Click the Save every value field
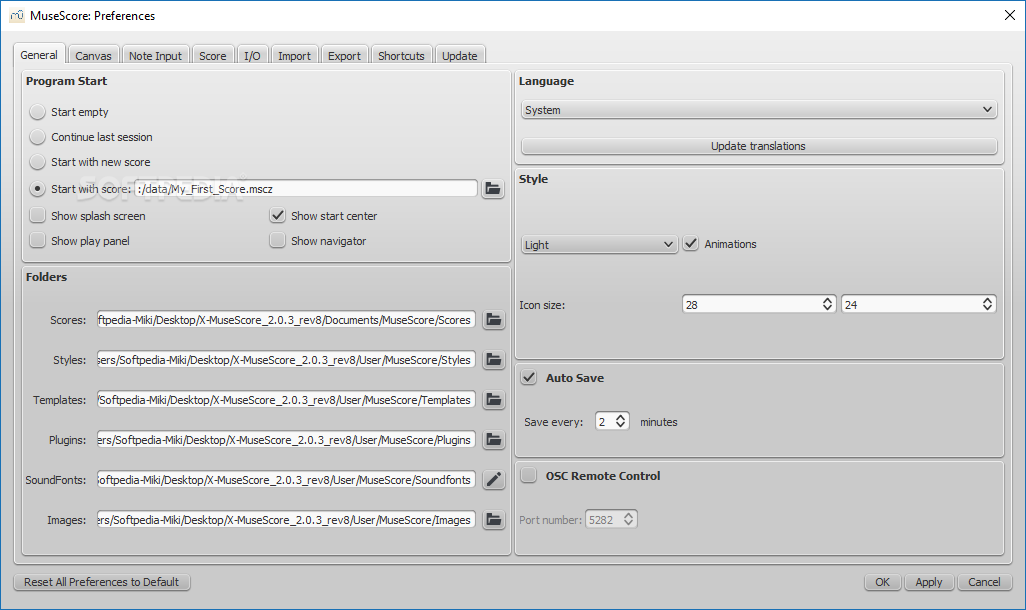 point(604,422)
